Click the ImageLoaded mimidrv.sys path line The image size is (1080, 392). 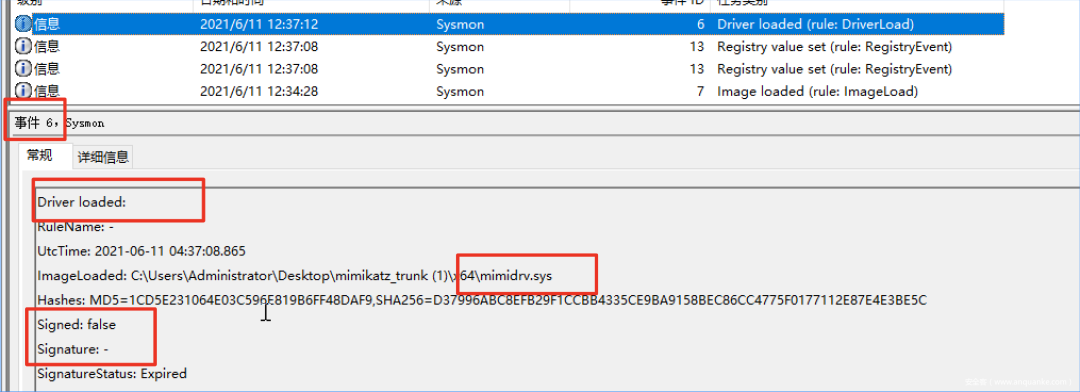click(x=295, y=276)
